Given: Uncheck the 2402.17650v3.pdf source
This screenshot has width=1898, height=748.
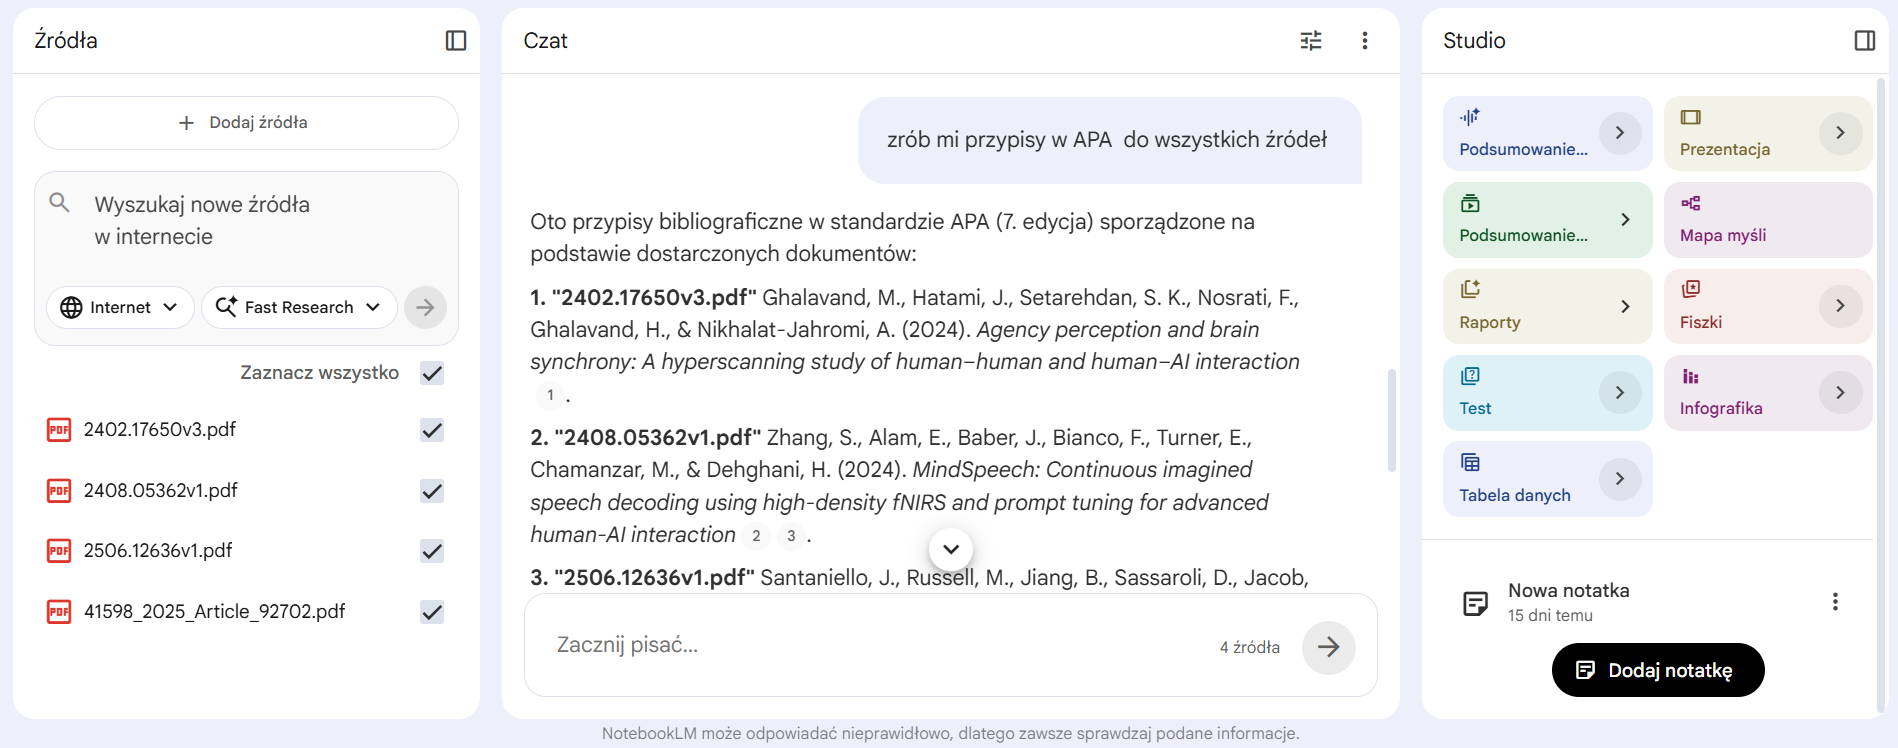Looking at the screenshot, I should [432, 430].
